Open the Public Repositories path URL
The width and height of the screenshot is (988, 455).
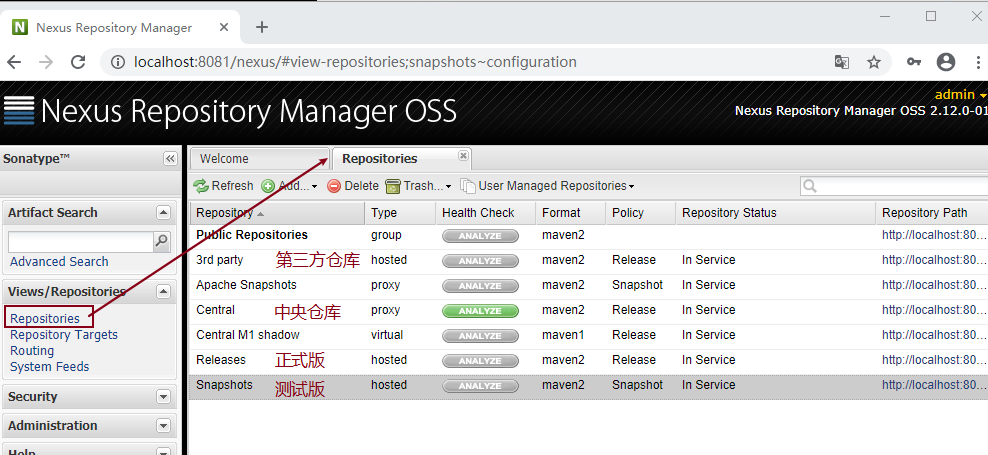coord(934,235)
